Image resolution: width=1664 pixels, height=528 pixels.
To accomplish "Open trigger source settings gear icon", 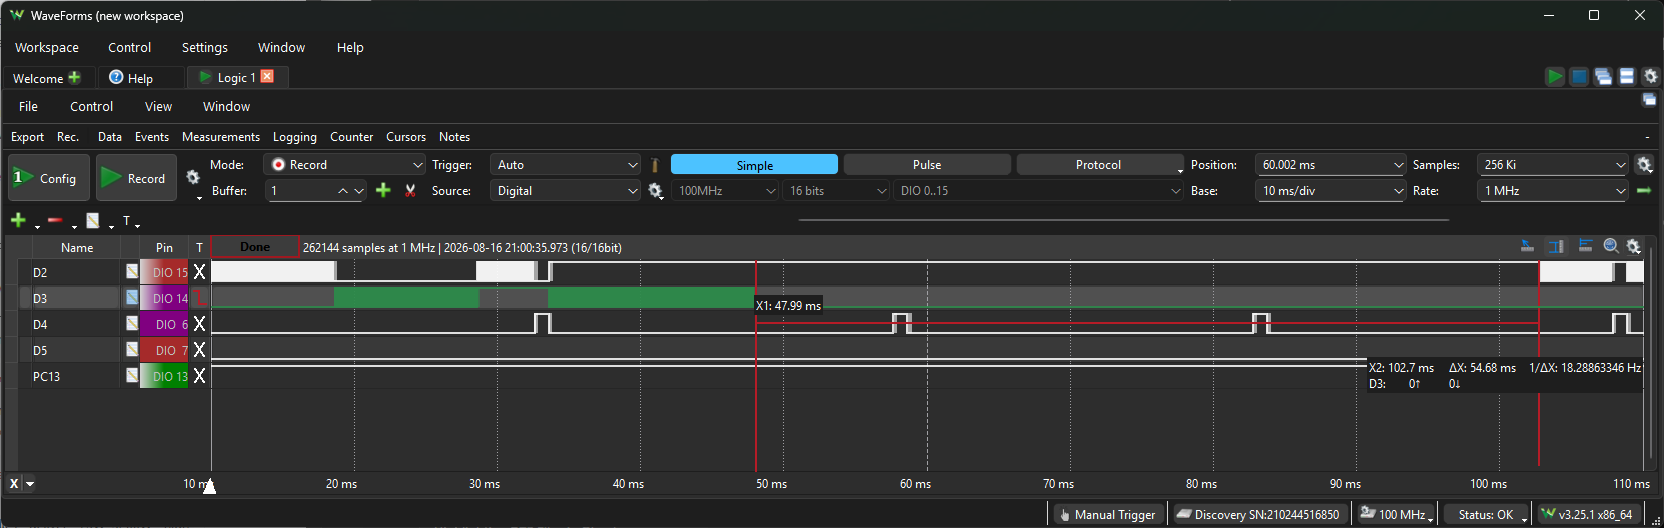I will (656, 190).
